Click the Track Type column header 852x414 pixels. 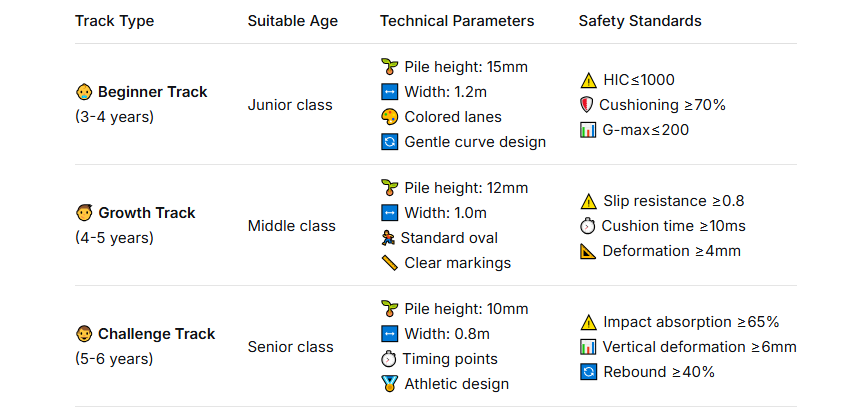tap(114, 21)
